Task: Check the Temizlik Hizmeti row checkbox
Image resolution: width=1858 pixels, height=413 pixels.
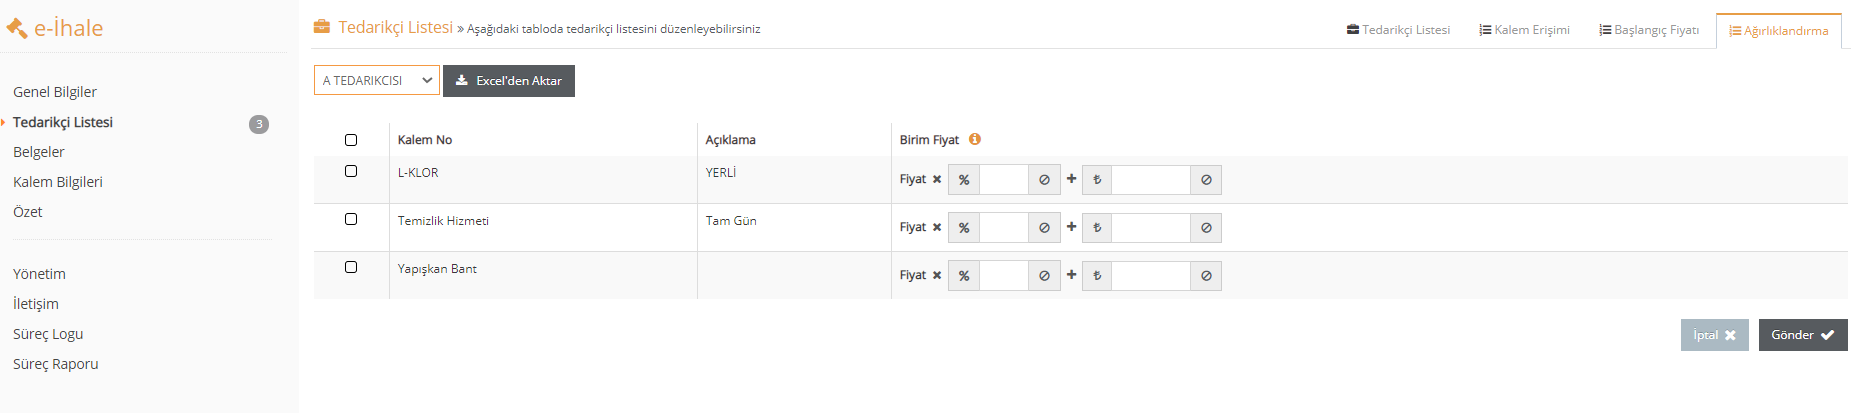Action: (351, 219)
